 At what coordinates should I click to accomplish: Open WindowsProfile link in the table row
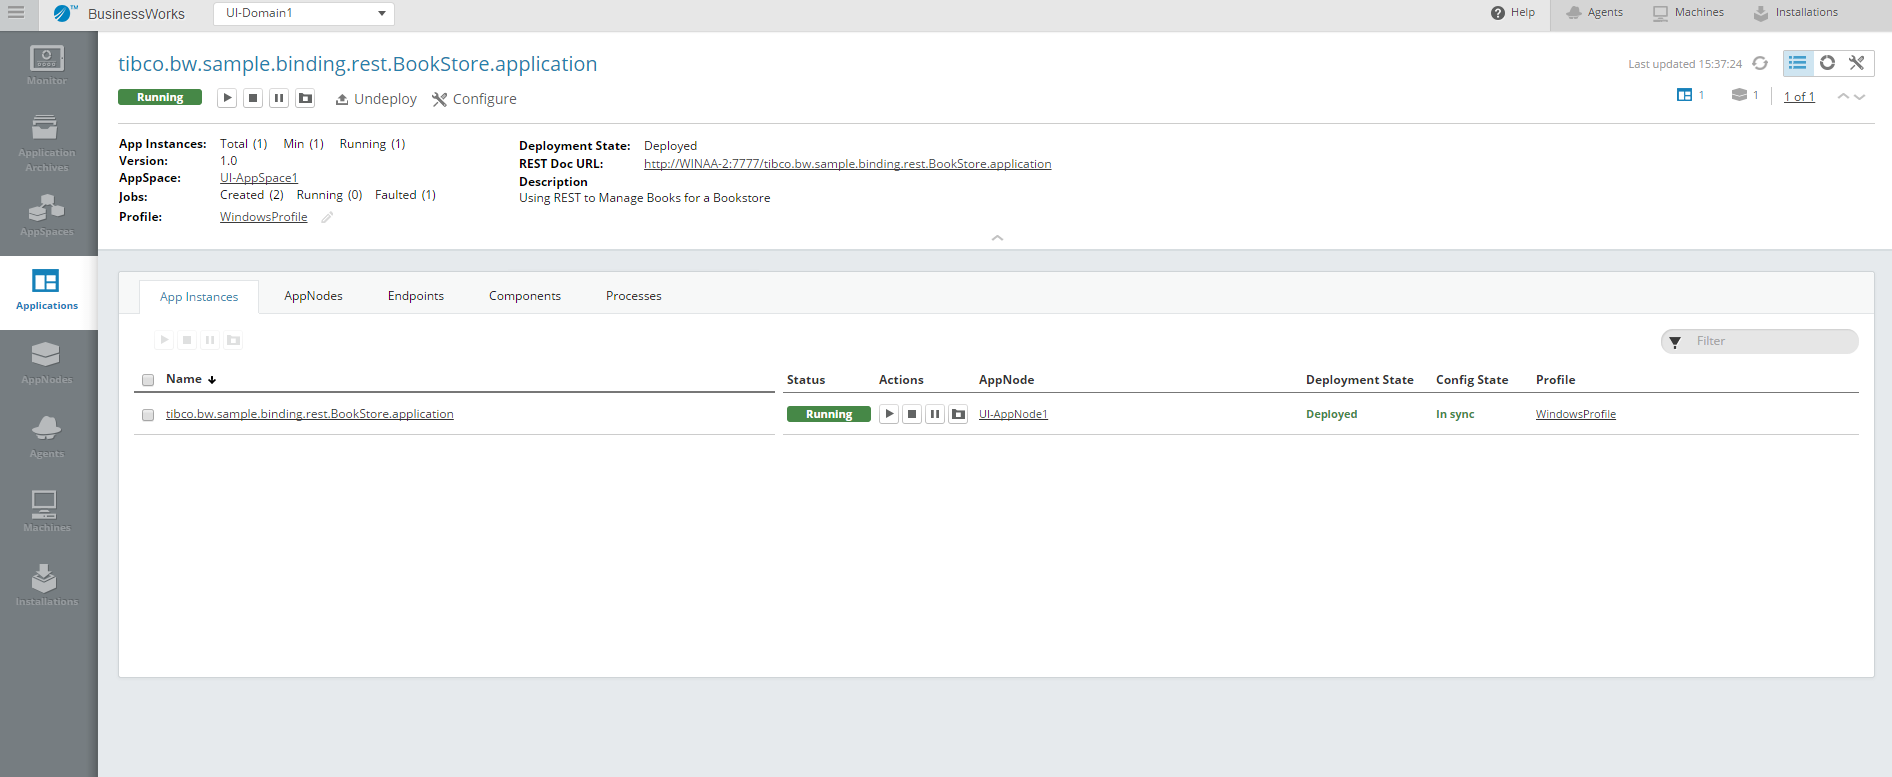tap(1576, 414)
